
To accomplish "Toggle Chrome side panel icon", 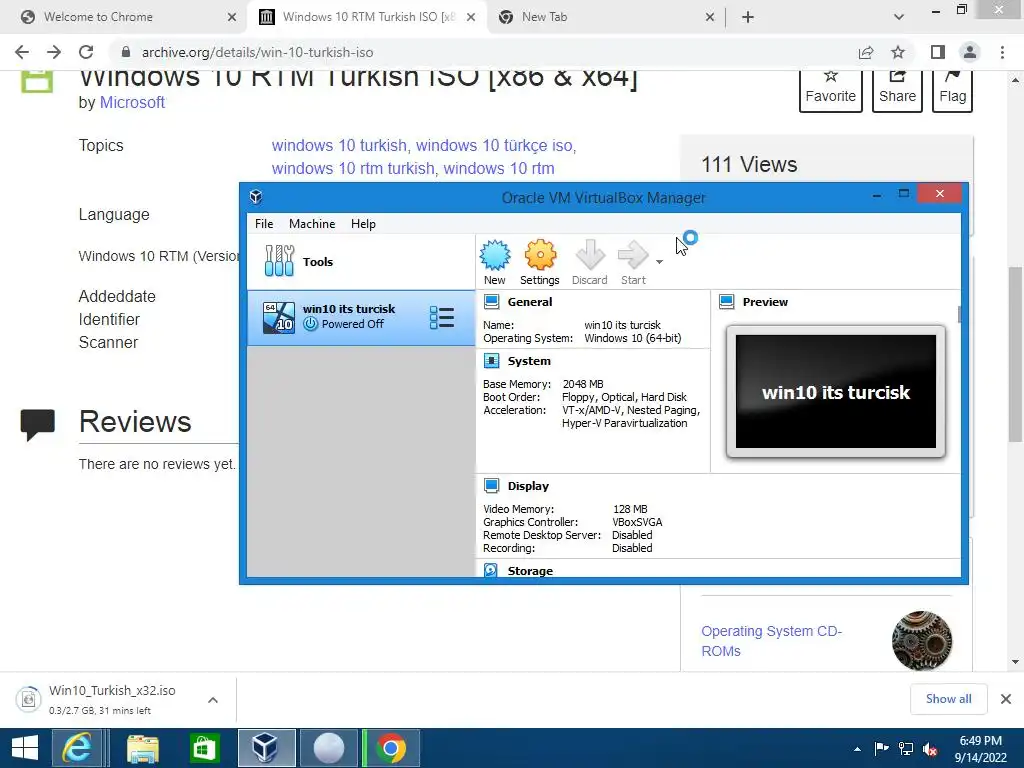I will [x=938, y=52].
